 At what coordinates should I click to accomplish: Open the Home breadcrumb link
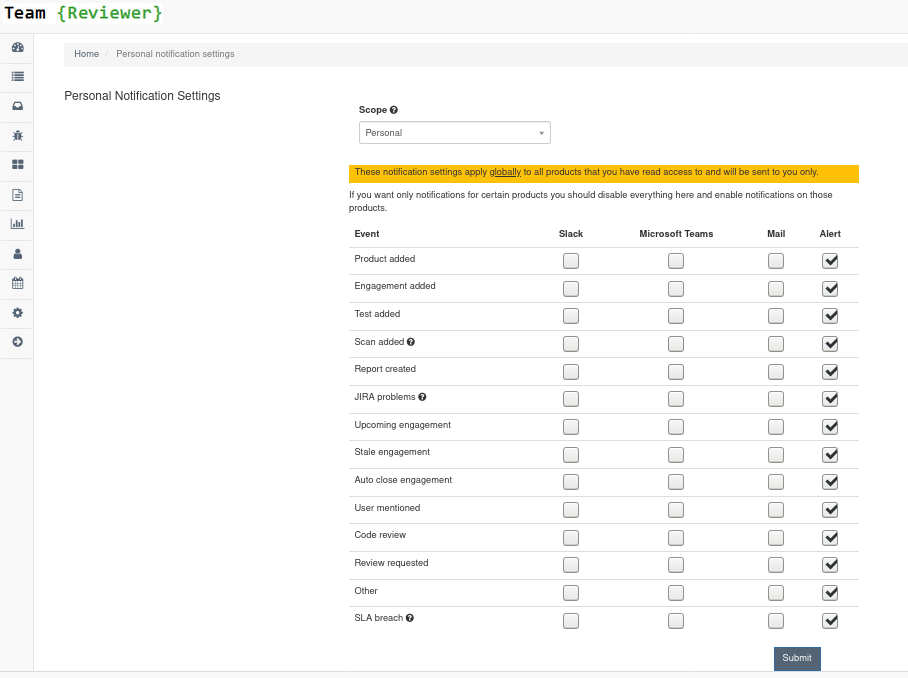[x=86, y=54]
